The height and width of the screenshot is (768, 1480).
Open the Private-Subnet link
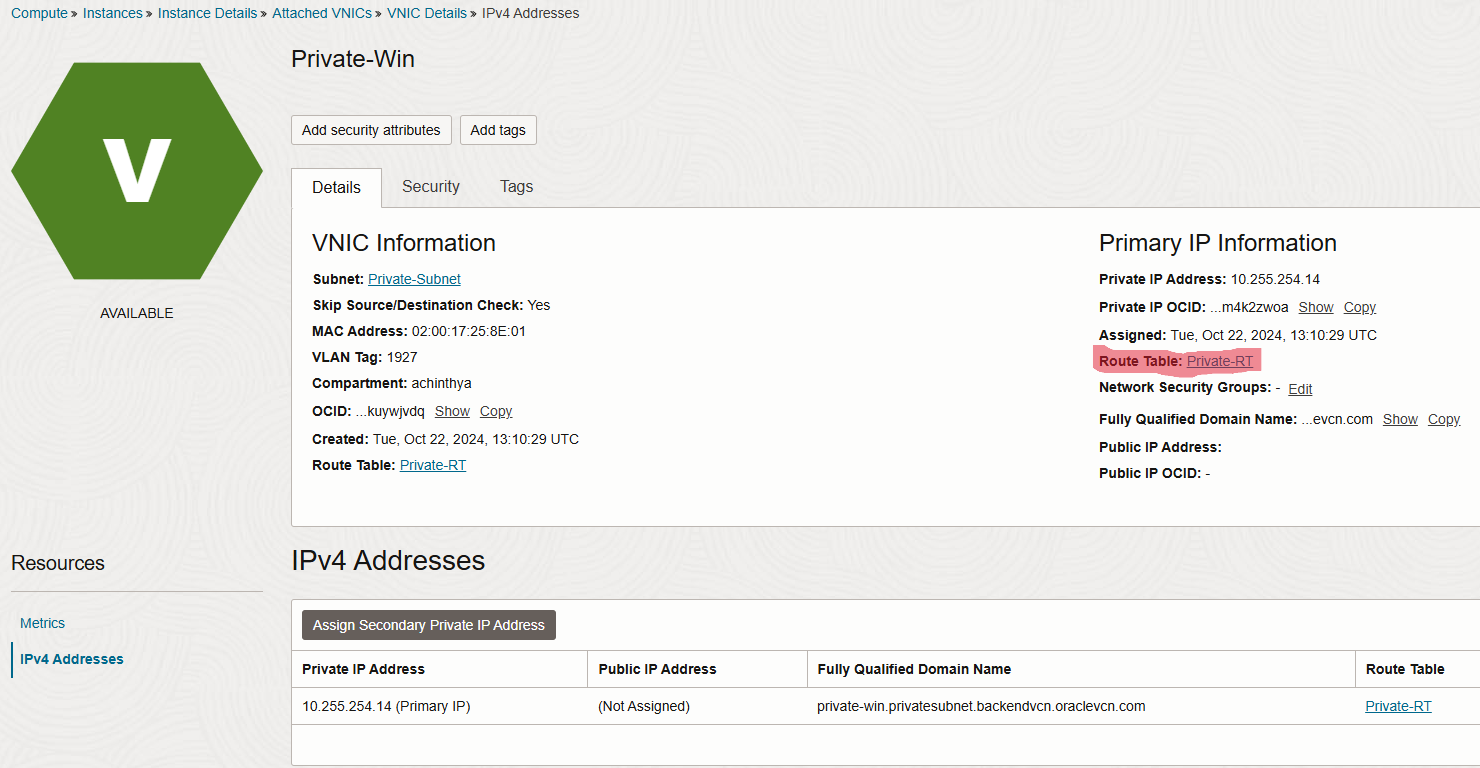point(413,278)
